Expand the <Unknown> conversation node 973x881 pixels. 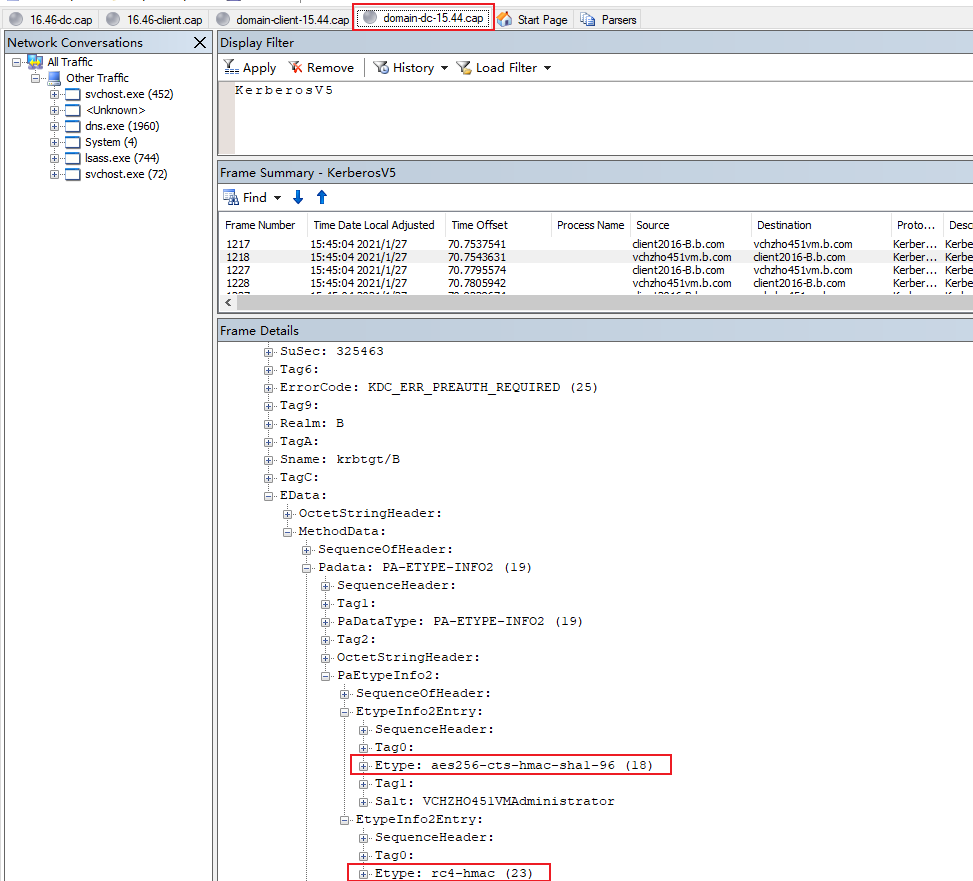pyautogui.click(x=55, y=110)
